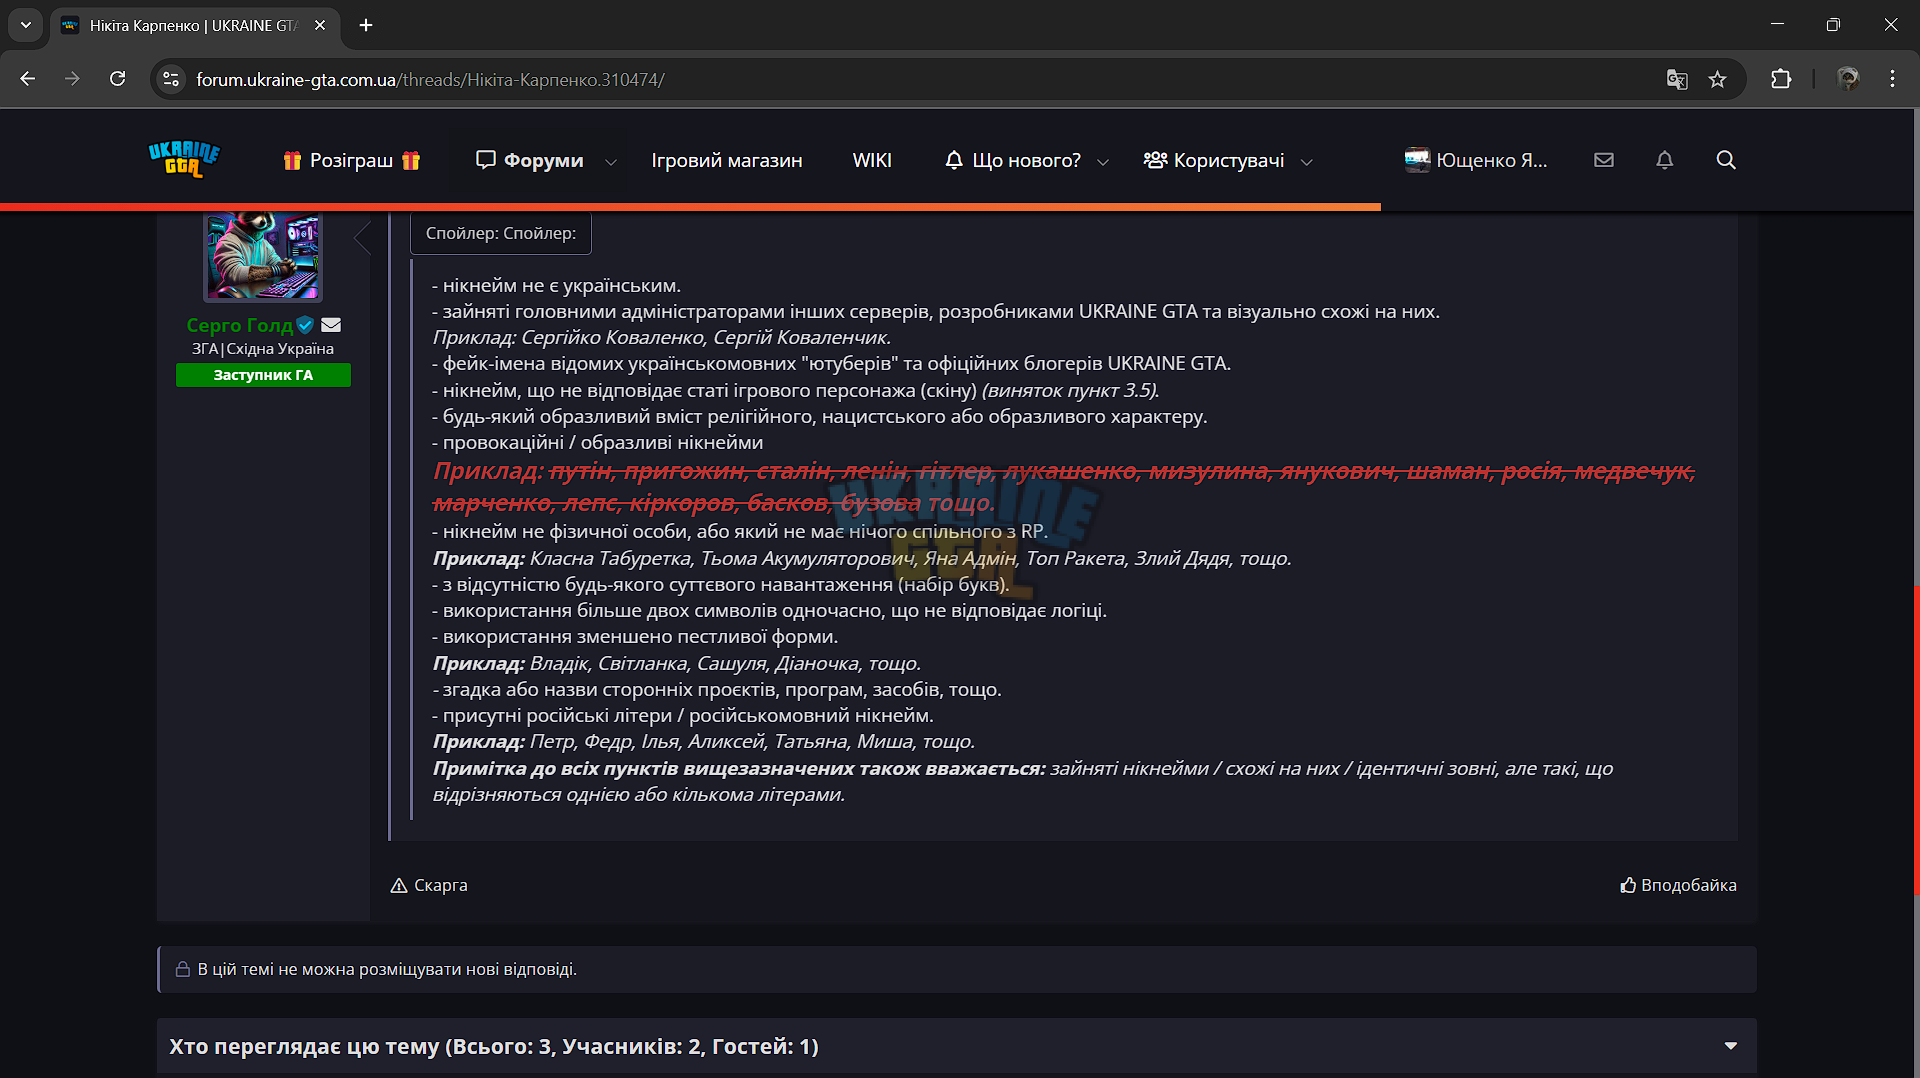Toggle the Спойлер button

501,233
